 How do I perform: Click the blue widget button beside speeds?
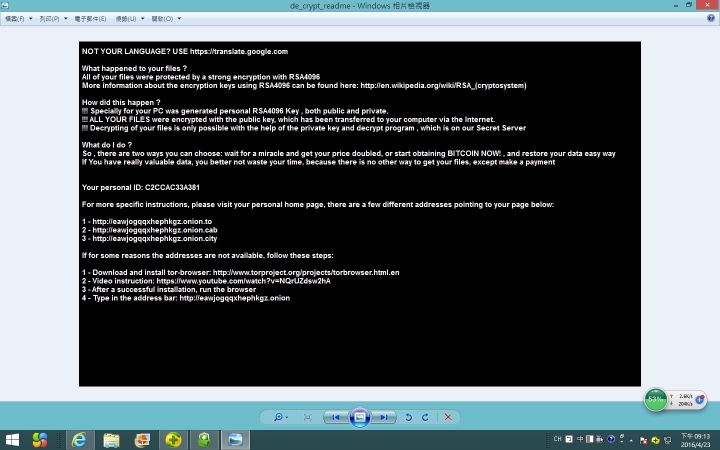tap(699, 399)
